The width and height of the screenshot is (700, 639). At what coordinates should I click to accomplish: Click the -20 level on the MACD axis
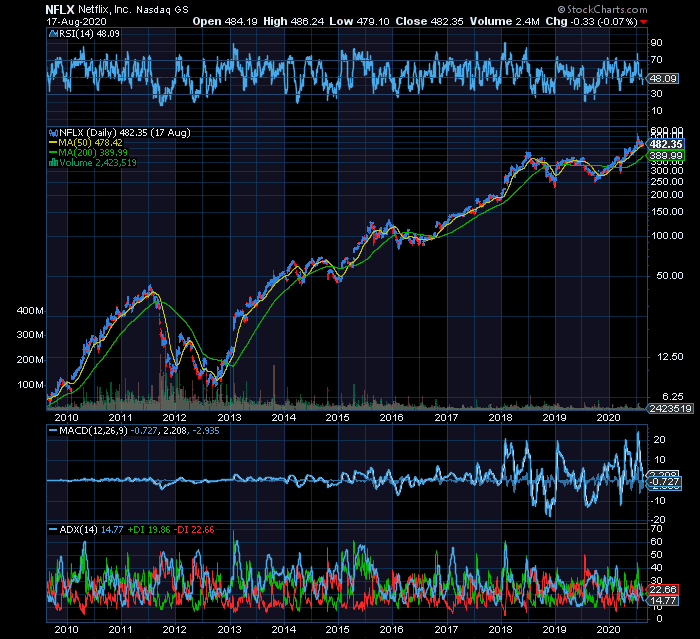click(x=658, y=520)
